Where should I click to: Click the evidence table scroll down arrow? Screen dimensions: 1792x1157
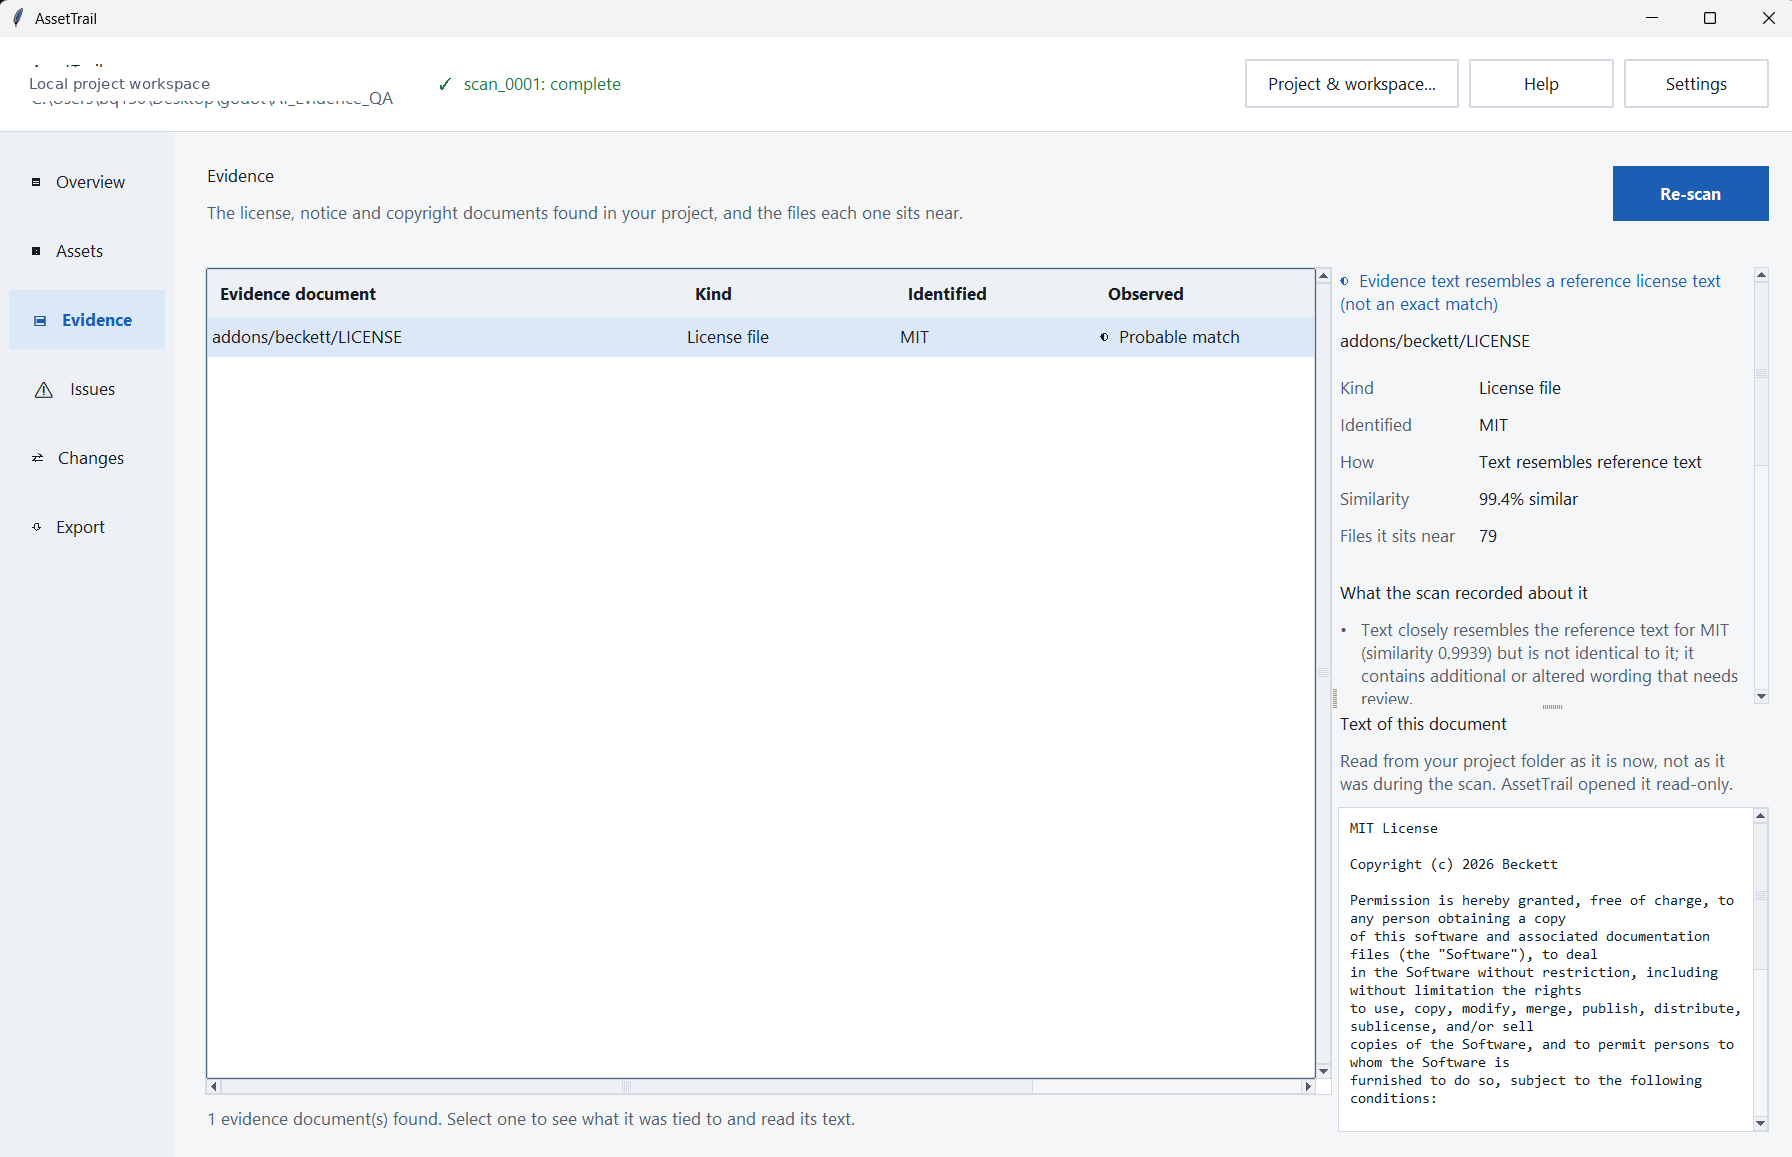tap(1323, 1071)
